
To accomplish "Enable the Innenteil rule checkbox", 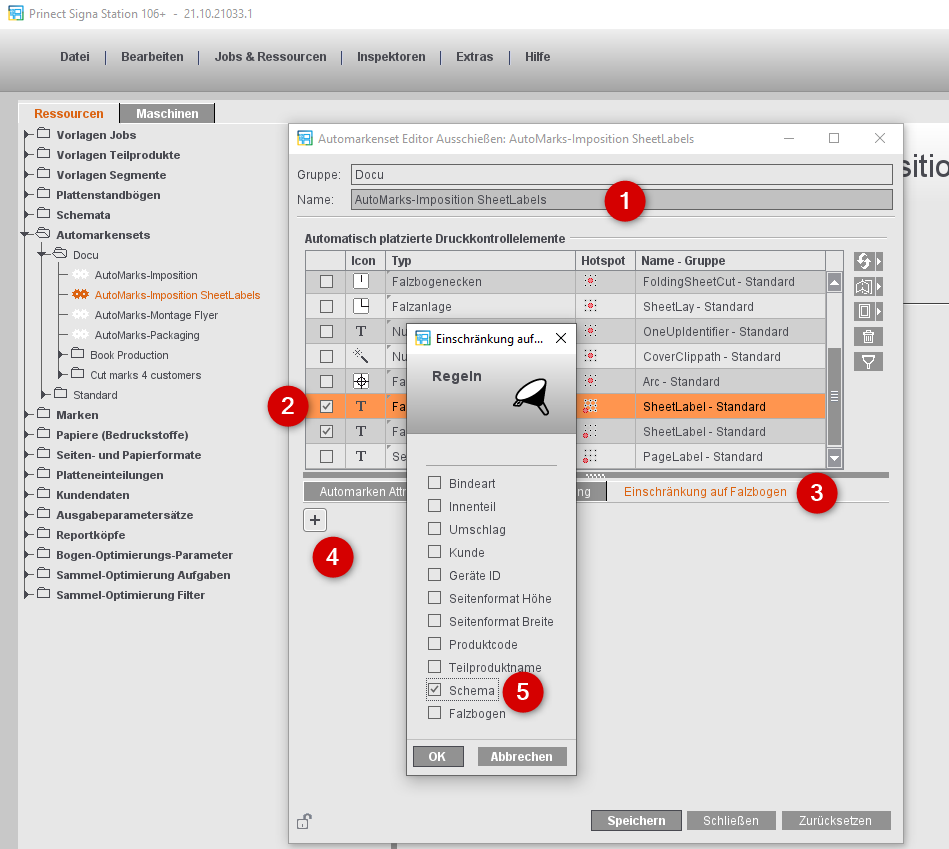I will pos(435,506).
